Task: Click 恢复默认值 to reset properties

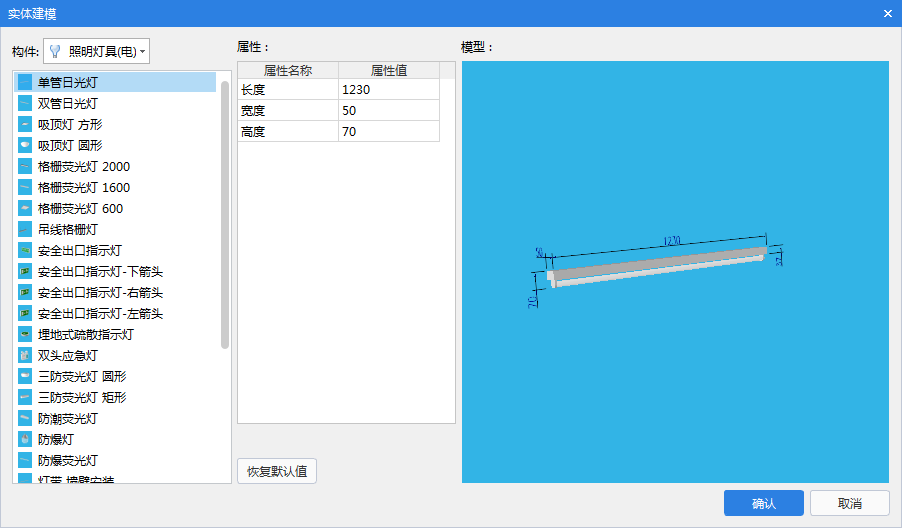Action: 277,471
